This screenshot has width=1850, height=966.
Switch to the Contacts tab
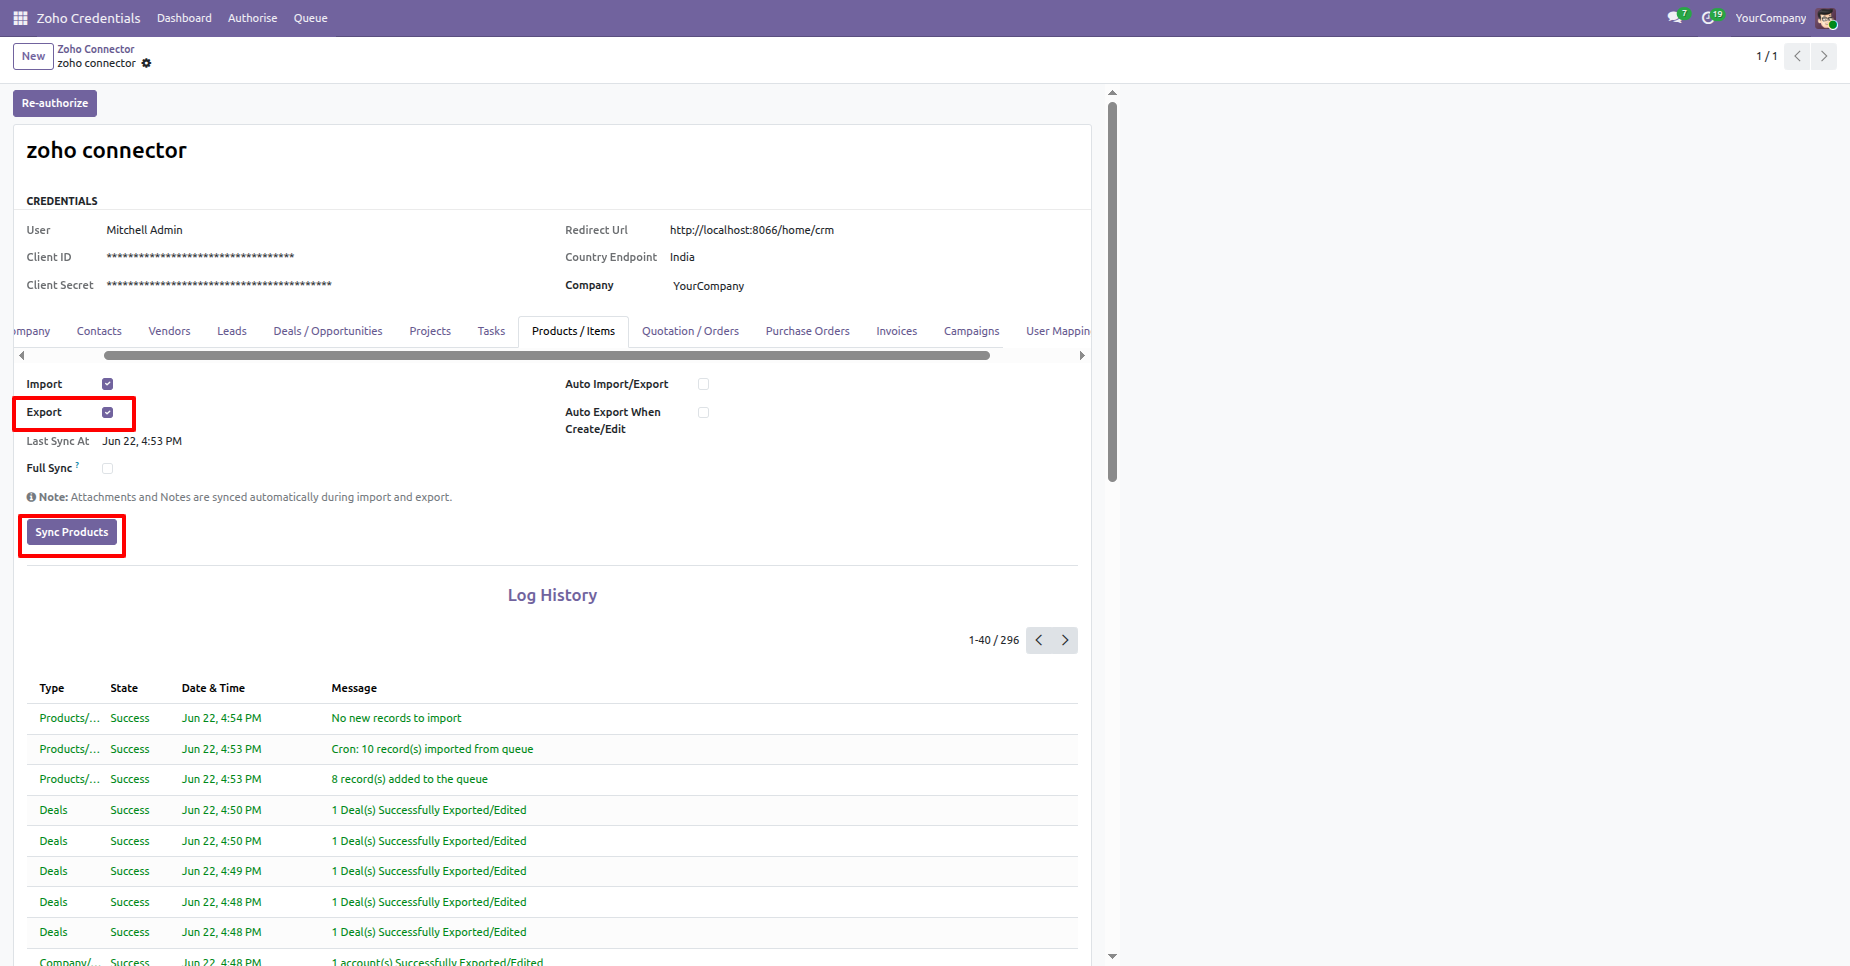tap(99, 331)
